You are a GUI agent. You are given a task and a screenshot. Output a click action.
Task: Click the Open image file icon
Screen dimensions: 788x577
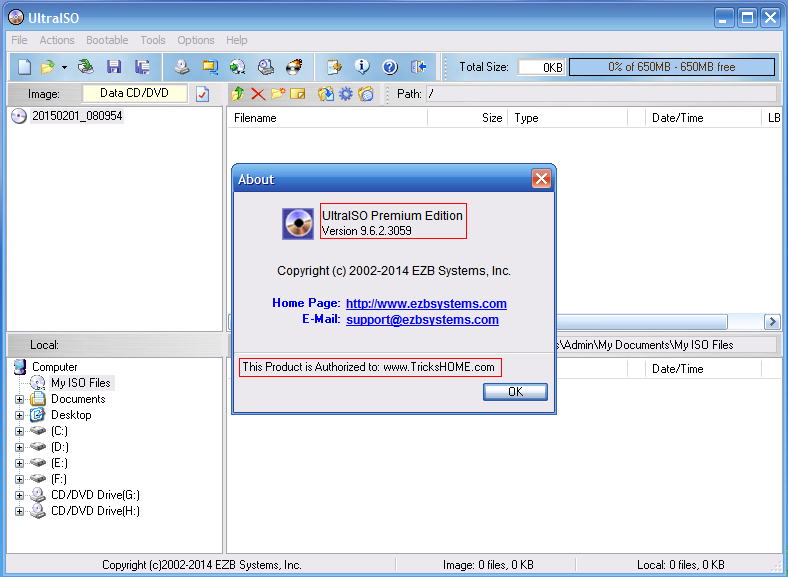tap(48, 67)
